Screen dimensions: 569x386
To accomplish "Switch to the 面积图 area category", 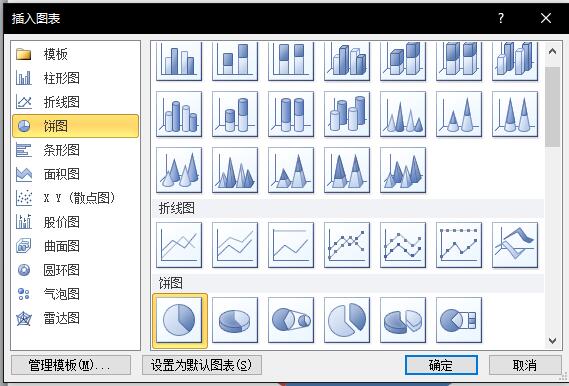I will point(75,174).
